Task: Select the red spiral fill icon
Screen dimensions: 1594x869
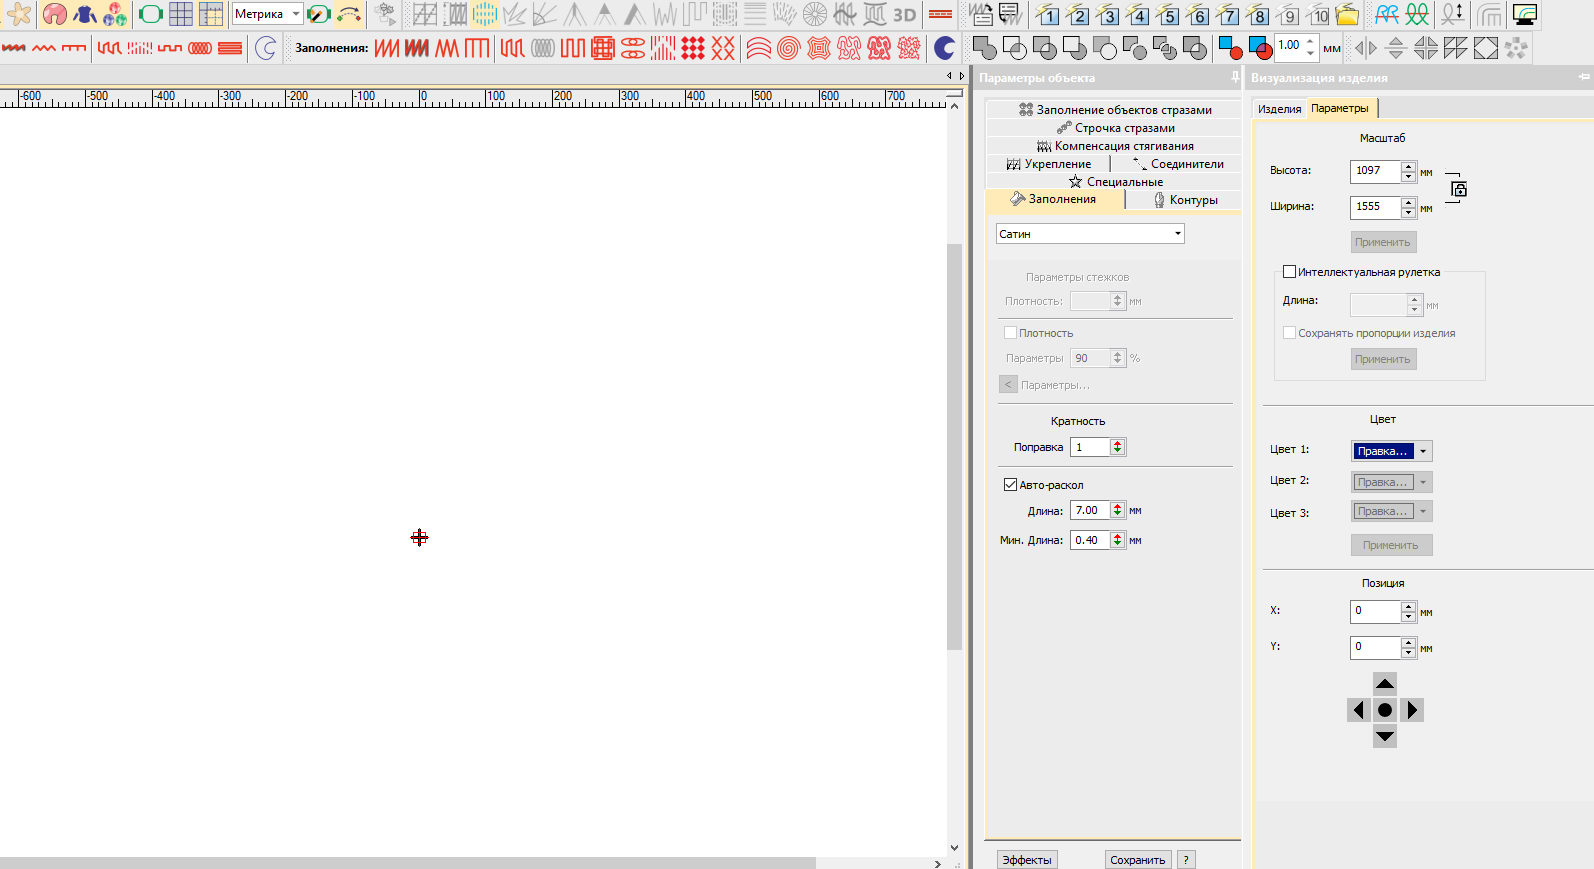Action: [788, 48]
